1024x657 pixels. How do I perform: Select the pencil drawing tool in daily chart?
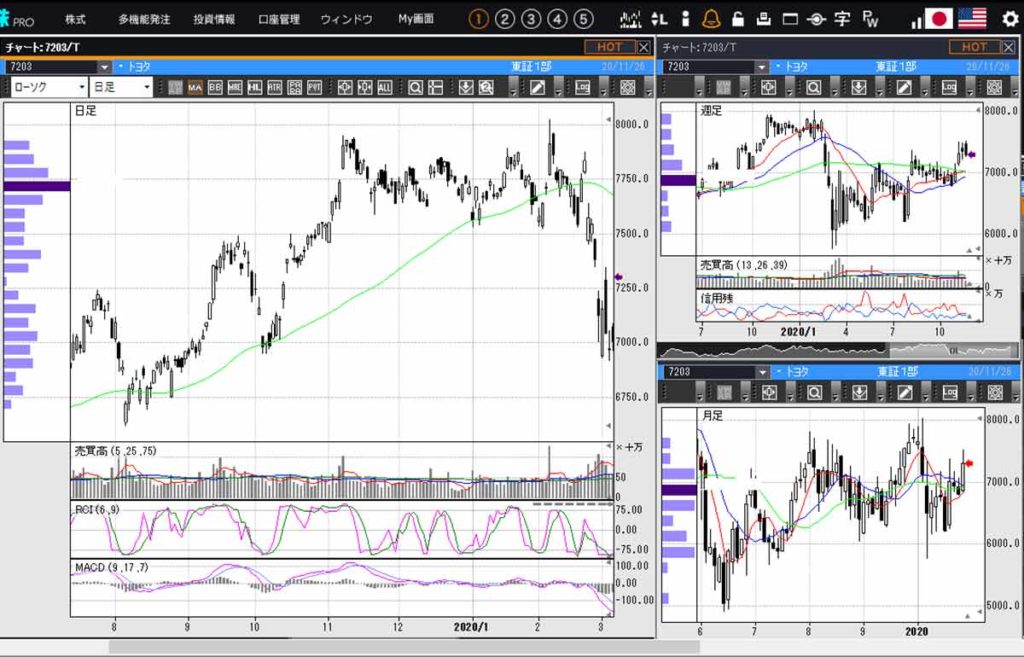click(x=537, y=87)
